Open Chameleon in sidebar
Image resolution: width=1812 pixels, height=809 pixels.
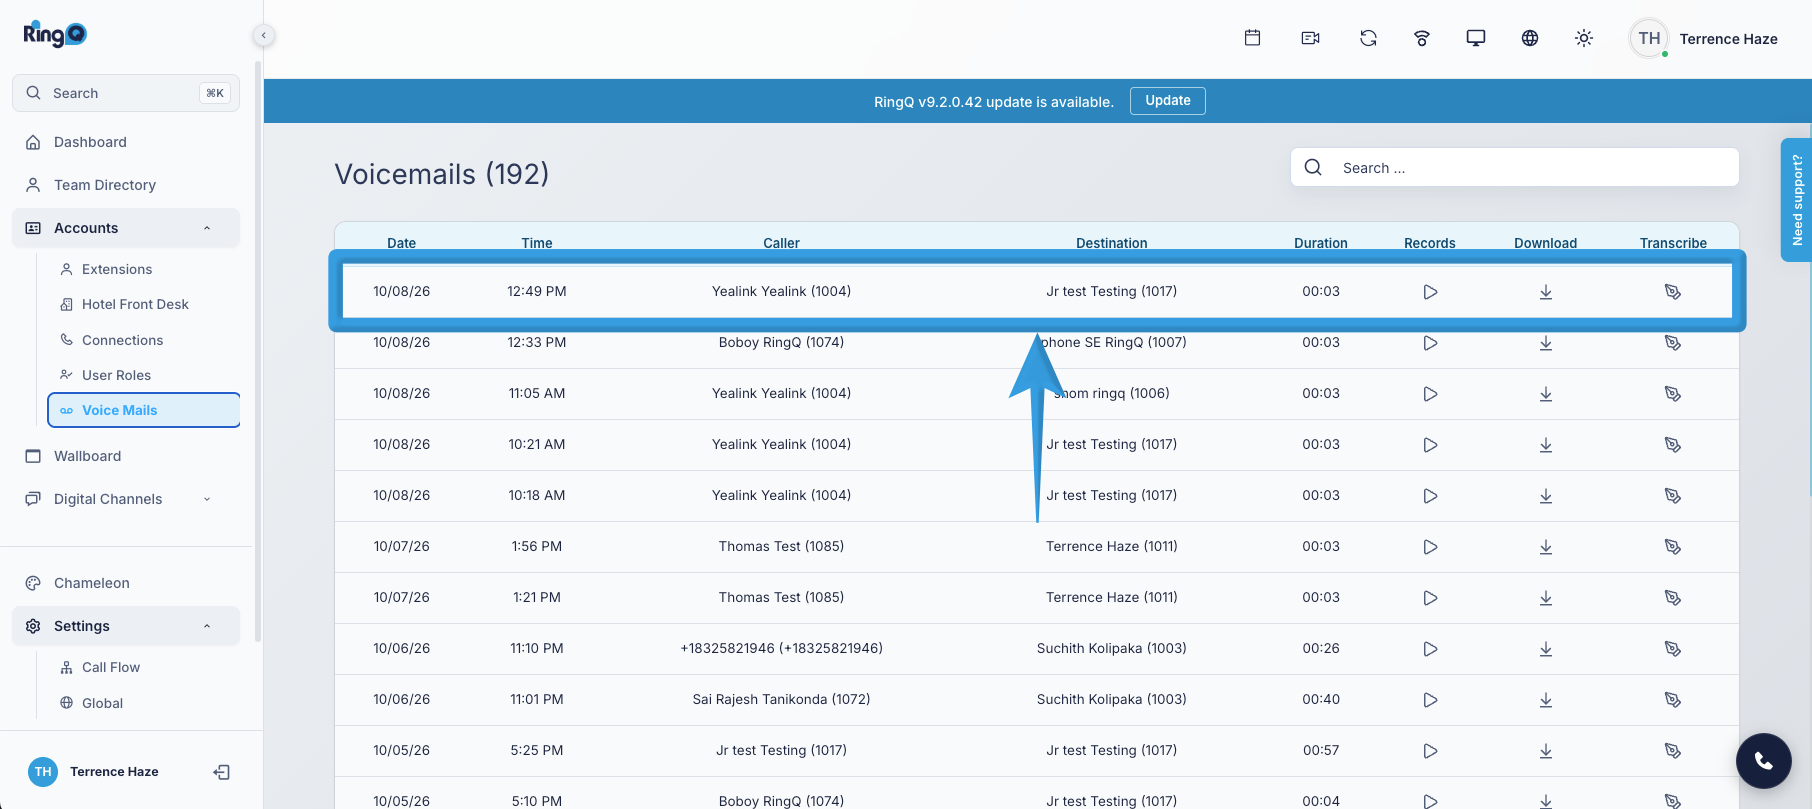click(x=126, y=583)
